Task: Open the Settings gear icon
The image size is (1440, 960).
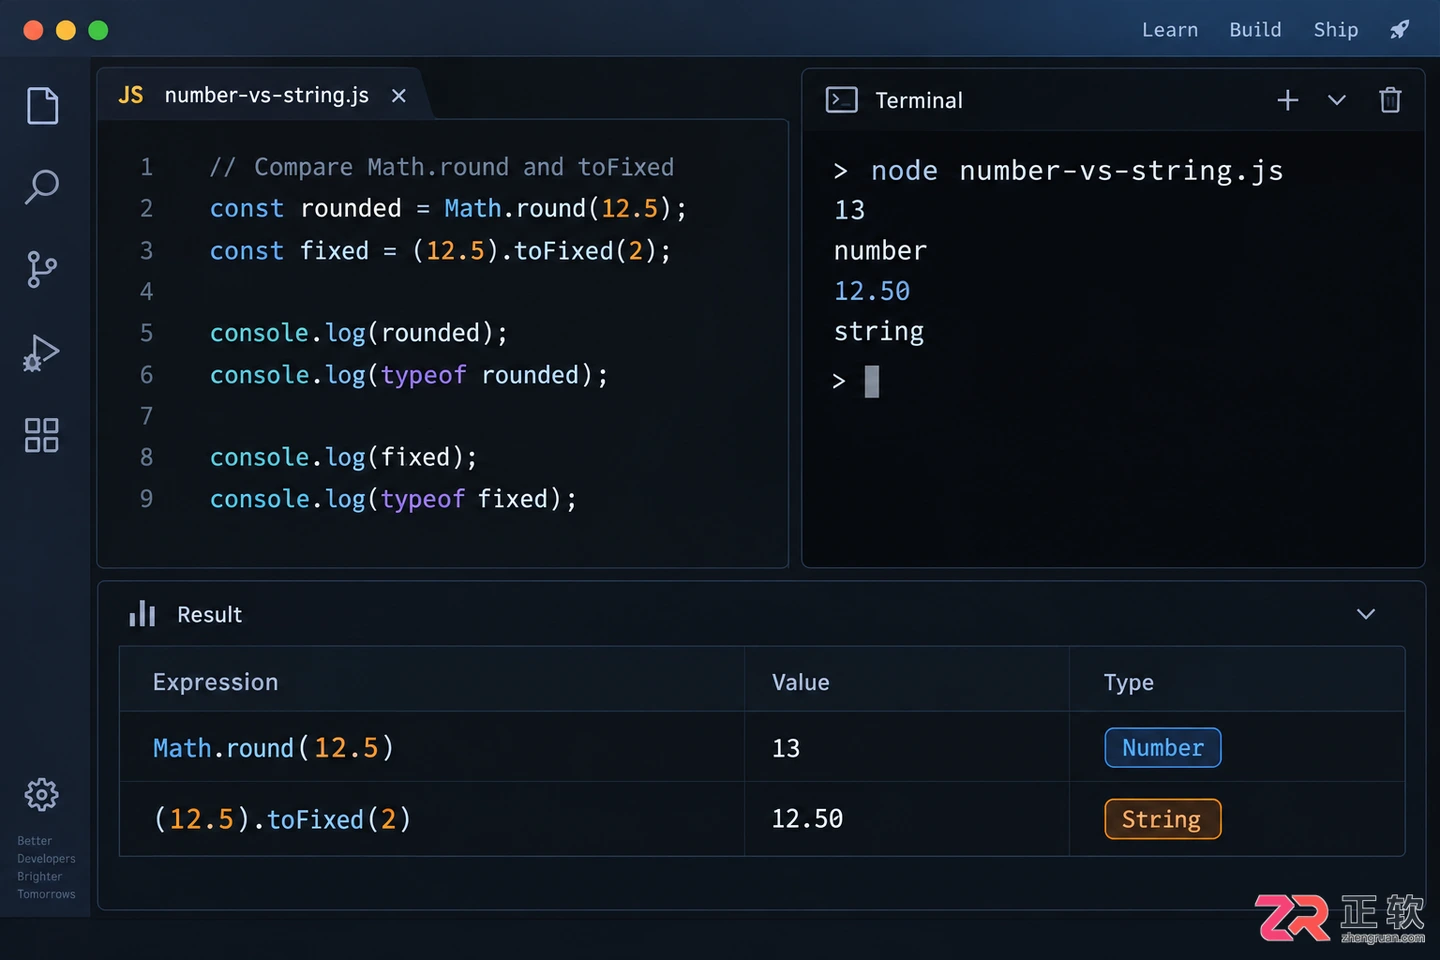Action: pyautogui.click(x=42, y=795)
